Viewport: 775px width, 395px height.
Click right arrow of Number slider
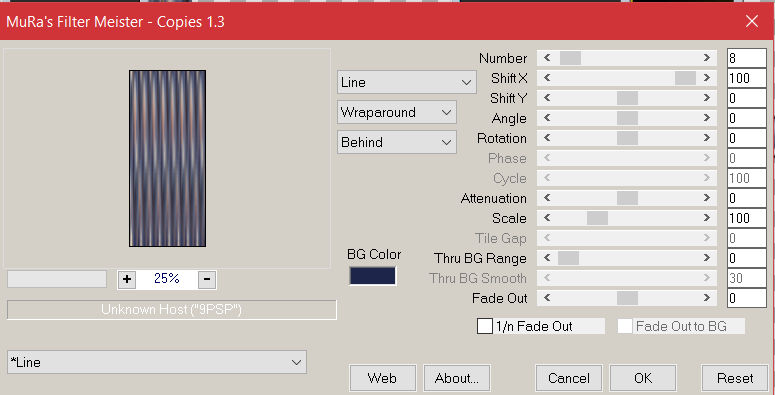(707, 58)
